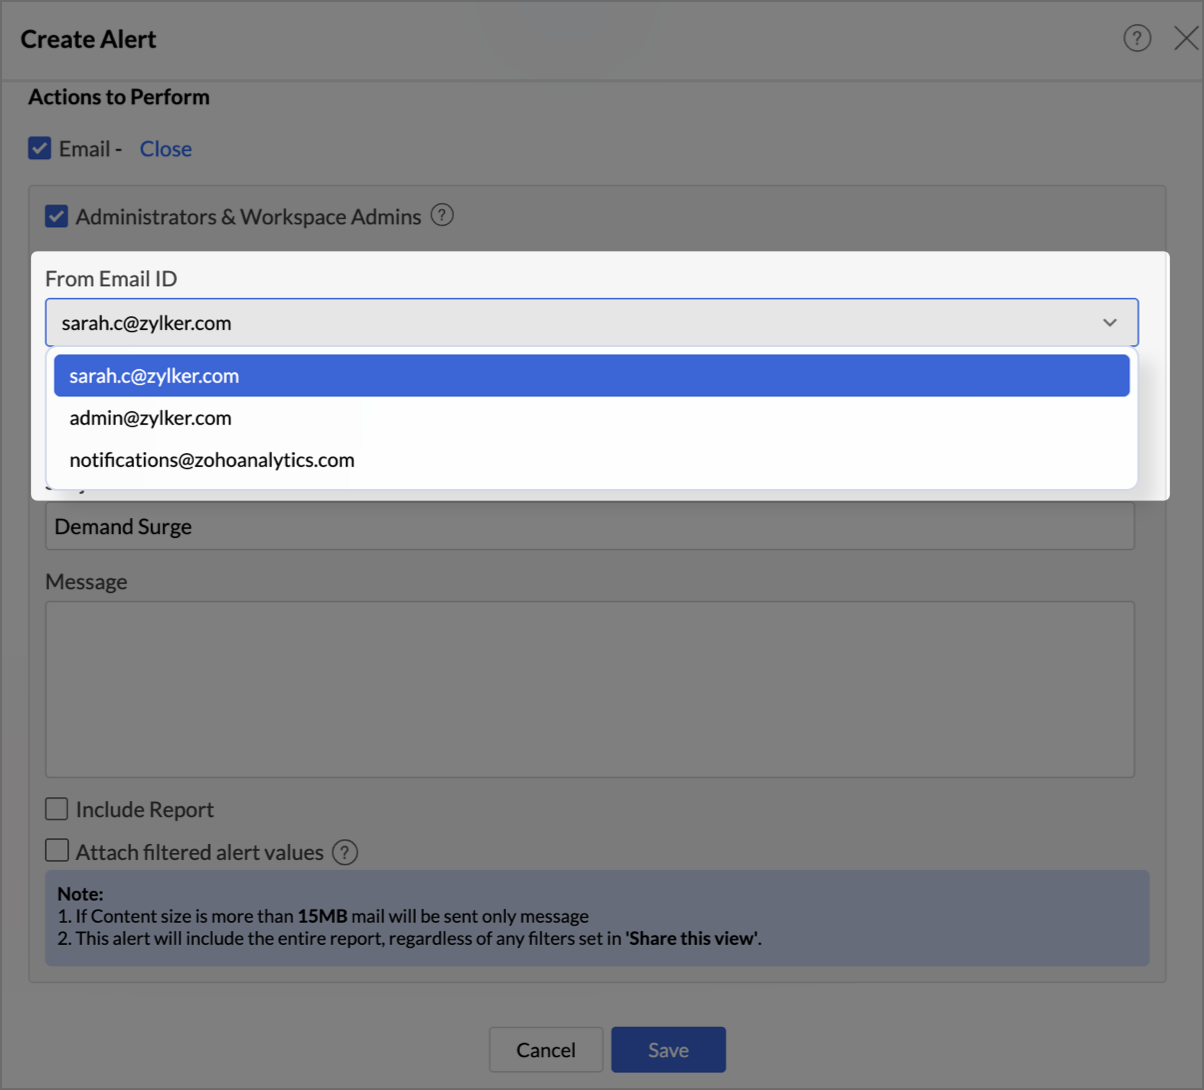
Task: Click help icon next to Attach filtered alert values
Action: [345, 852]
